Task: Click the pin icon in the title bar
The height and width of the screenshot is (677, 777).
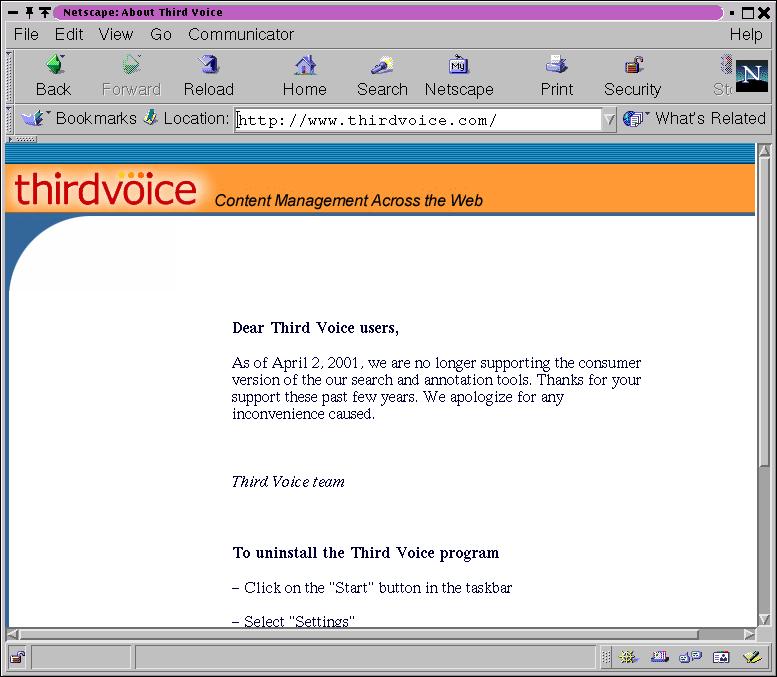Action: 29,12
